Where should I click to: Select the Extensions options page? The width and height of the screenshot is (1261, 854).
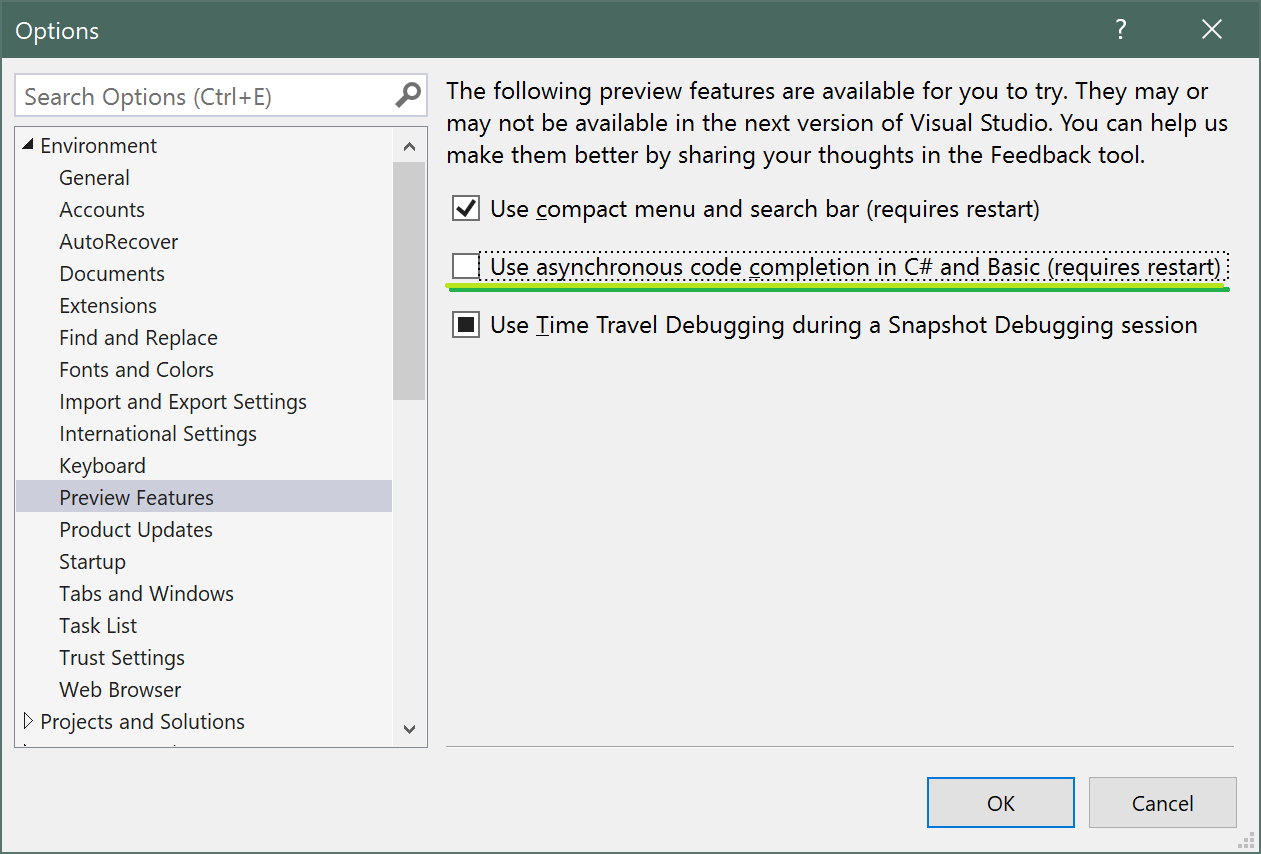(x=108, y=306)
